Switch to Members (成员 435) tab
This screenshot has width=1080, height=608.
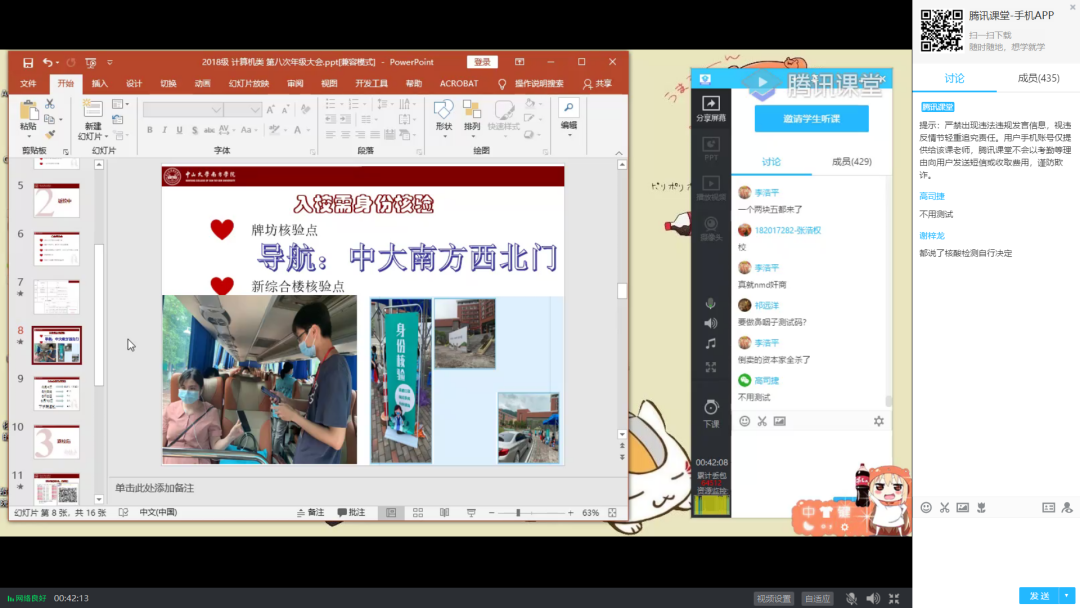(x=1038, y=78)
